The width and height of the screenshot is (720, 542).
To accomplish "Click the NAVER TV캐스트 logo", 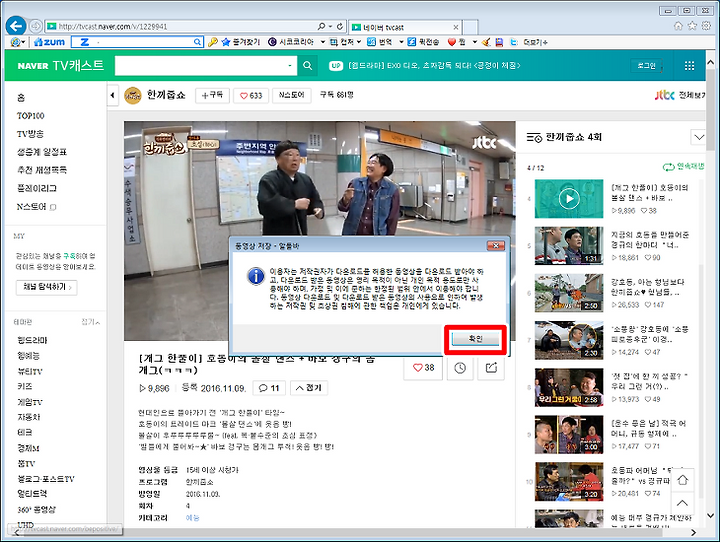I will [x=61, y=66].
